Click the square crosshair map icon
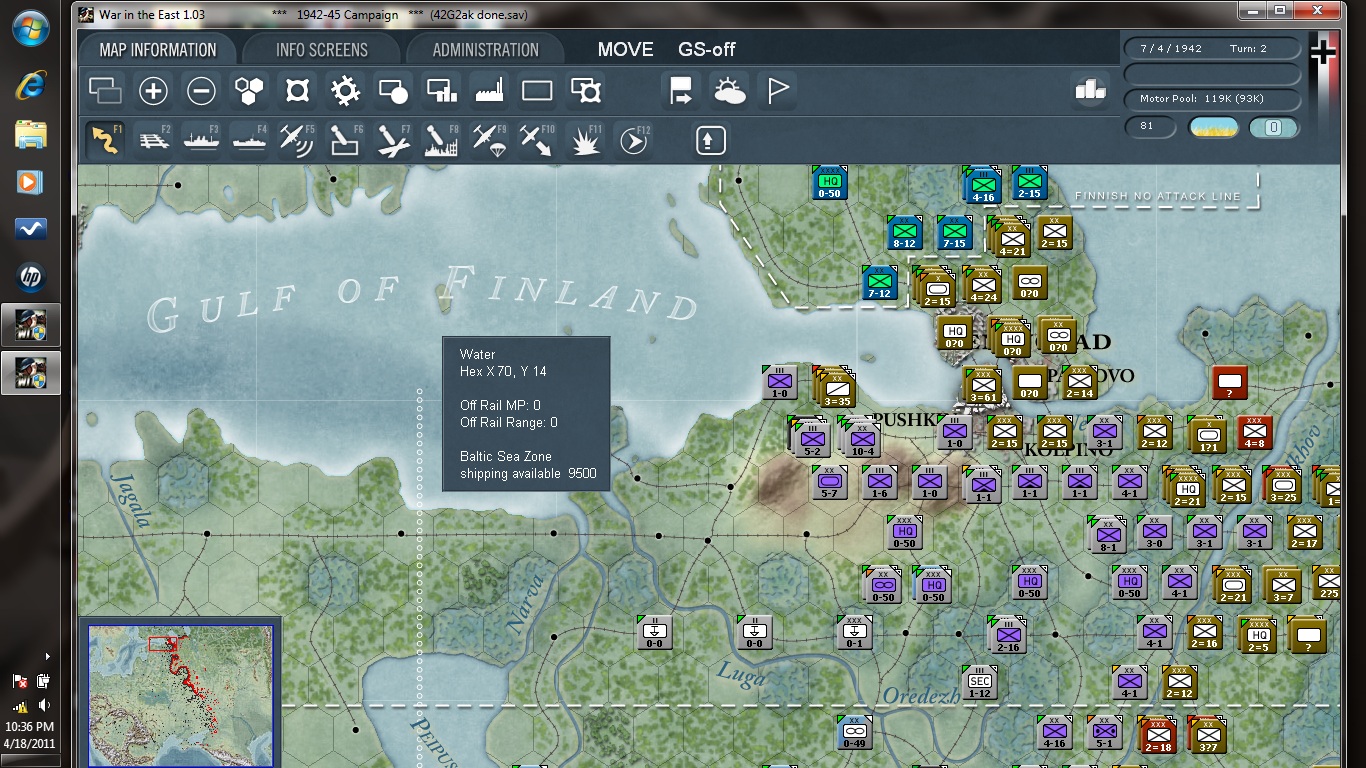Viewport: 1366px width, 768px height. pyautogui.click(x=297, y=92)
